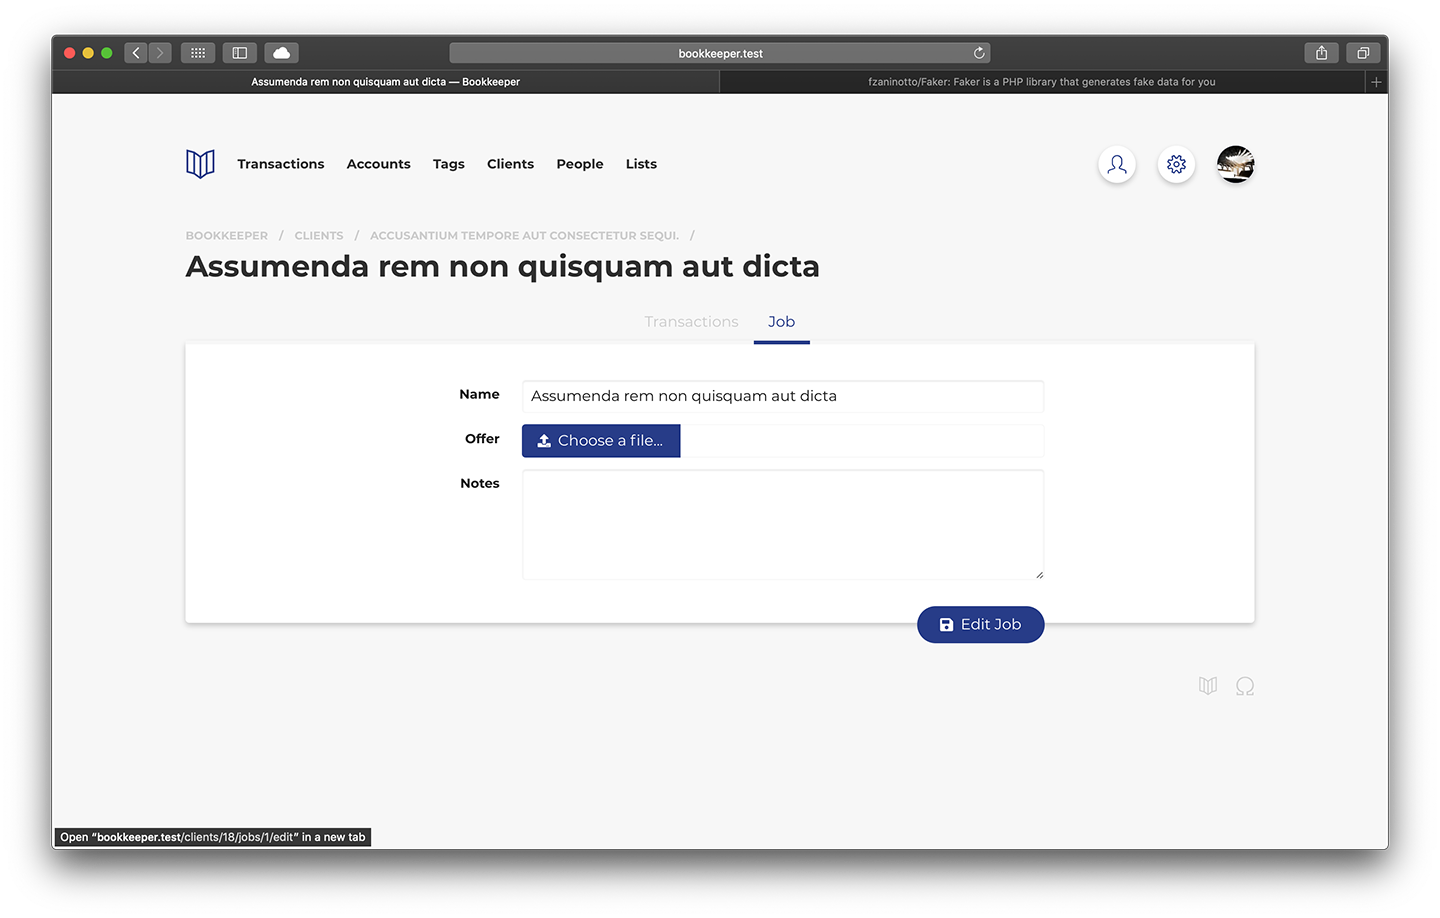Image resolution: width=1440 pixels, height=918 pixels.
Task: Click footer GitHub icon
Action: coord(1245,686)
